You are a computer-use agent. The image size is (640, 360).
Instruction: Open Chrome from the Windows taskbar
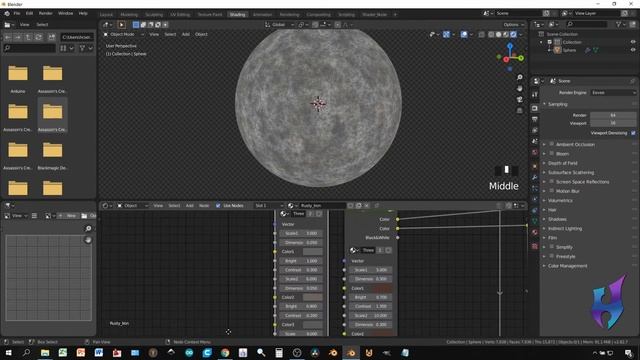pos(225,353)
